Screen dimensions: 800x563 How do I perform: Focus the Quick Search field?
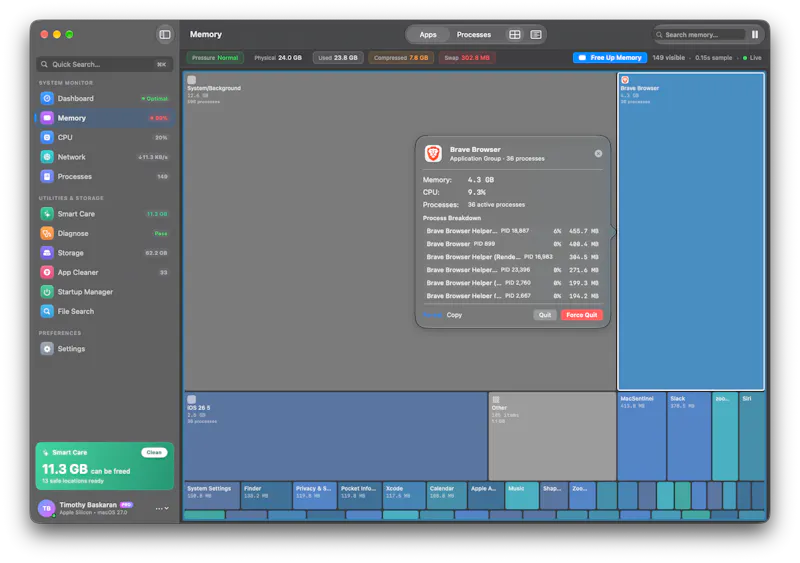[105, 64]
